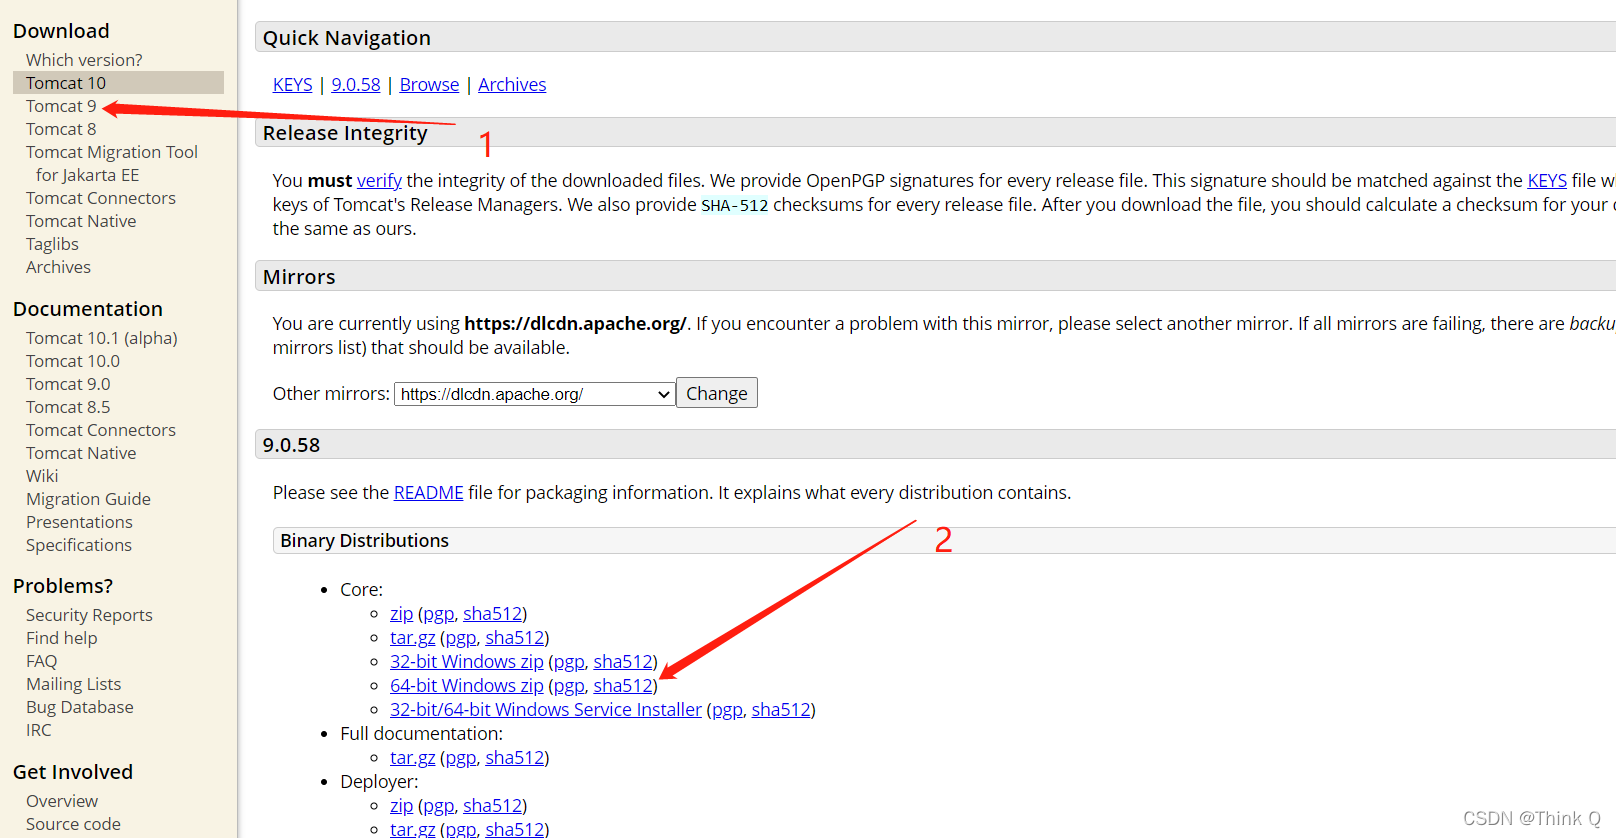Open pgp for Deployer zip

[x=439, y=806]
